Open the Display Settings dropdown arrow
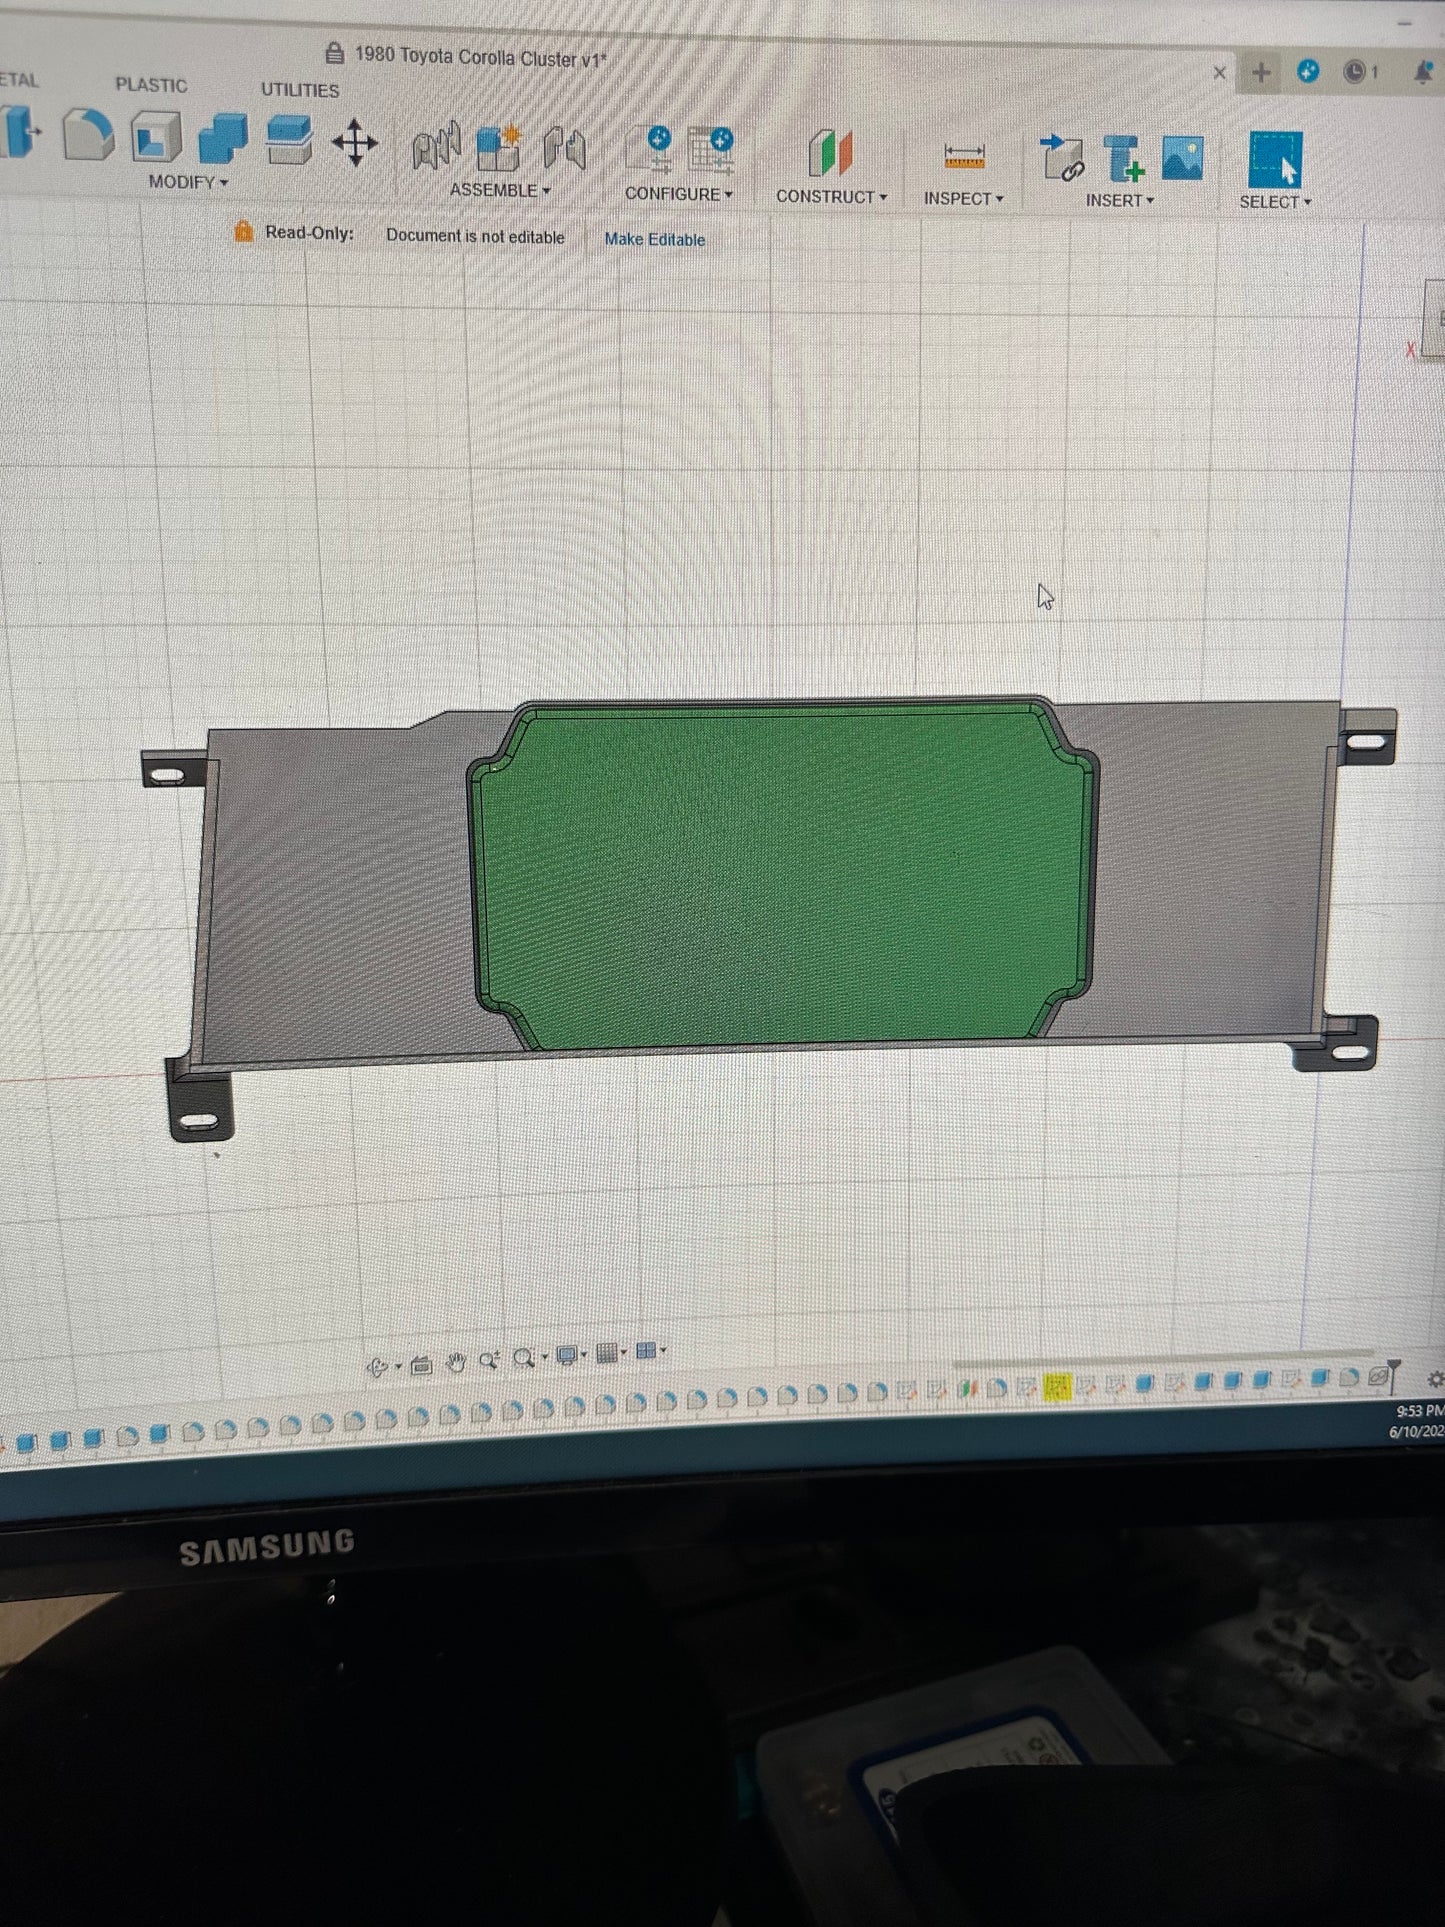1445x1927 pixels. [584, 1356]
